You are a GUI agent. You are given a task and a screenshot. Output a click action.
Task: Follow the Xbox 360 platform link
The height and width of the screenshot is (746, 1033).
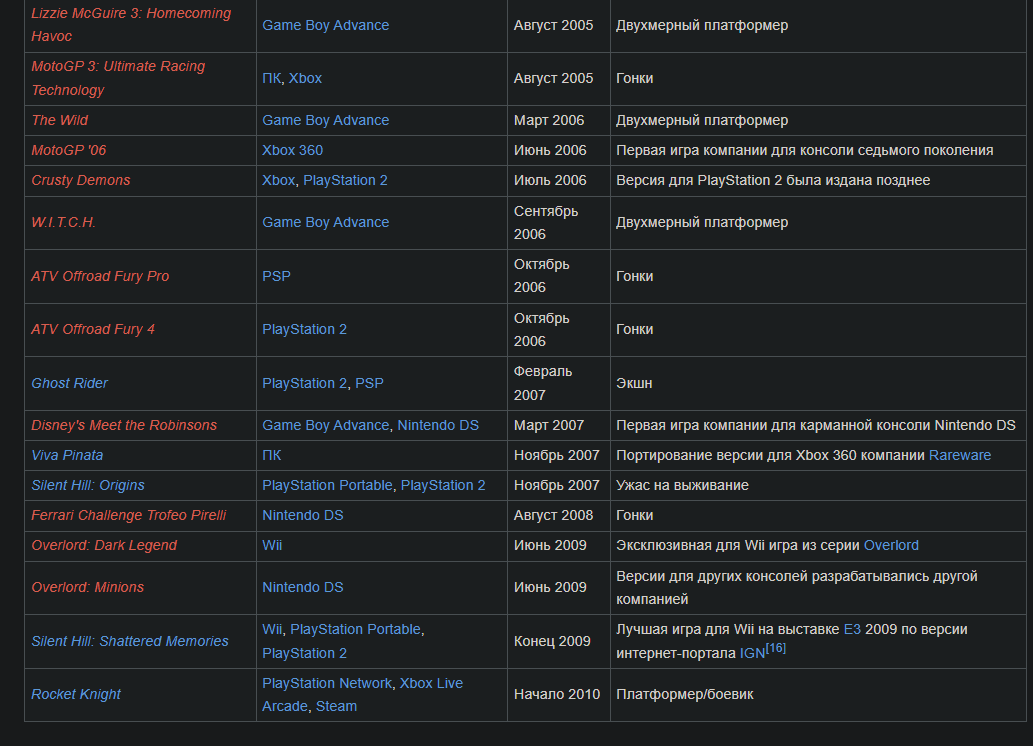(293, 150)
